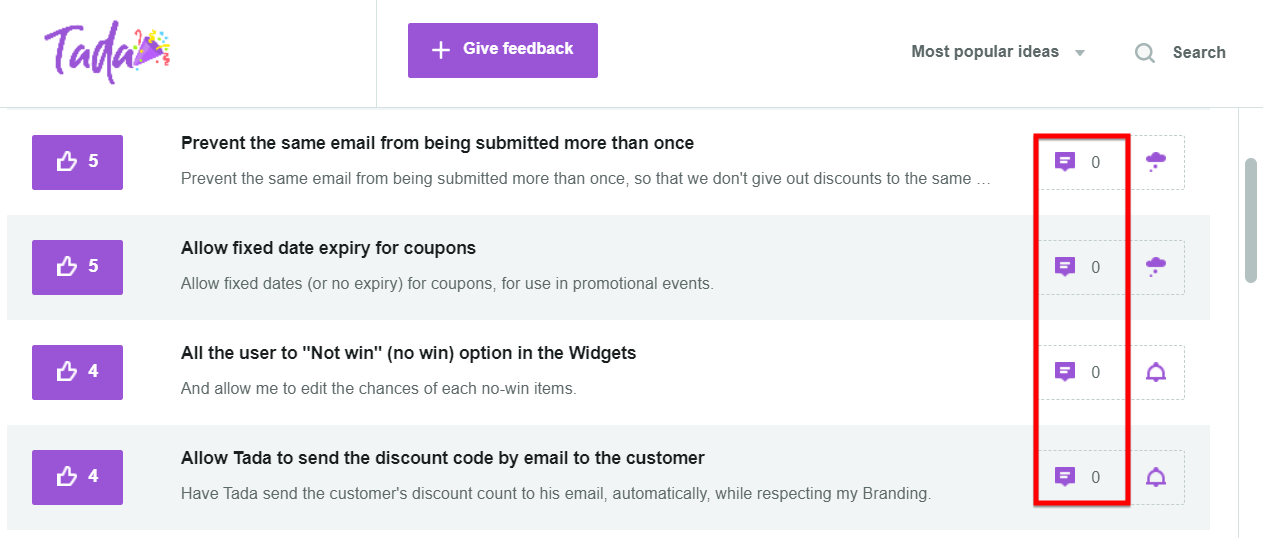Expand the Most popular ideas dropdown
The image size is (1263, 538).
click(998, 52)
